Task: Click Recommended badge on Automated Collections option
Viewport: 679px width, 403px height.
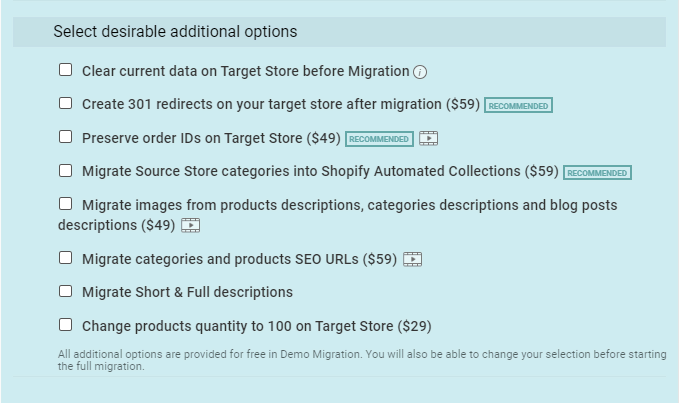Action: (597, 173)
